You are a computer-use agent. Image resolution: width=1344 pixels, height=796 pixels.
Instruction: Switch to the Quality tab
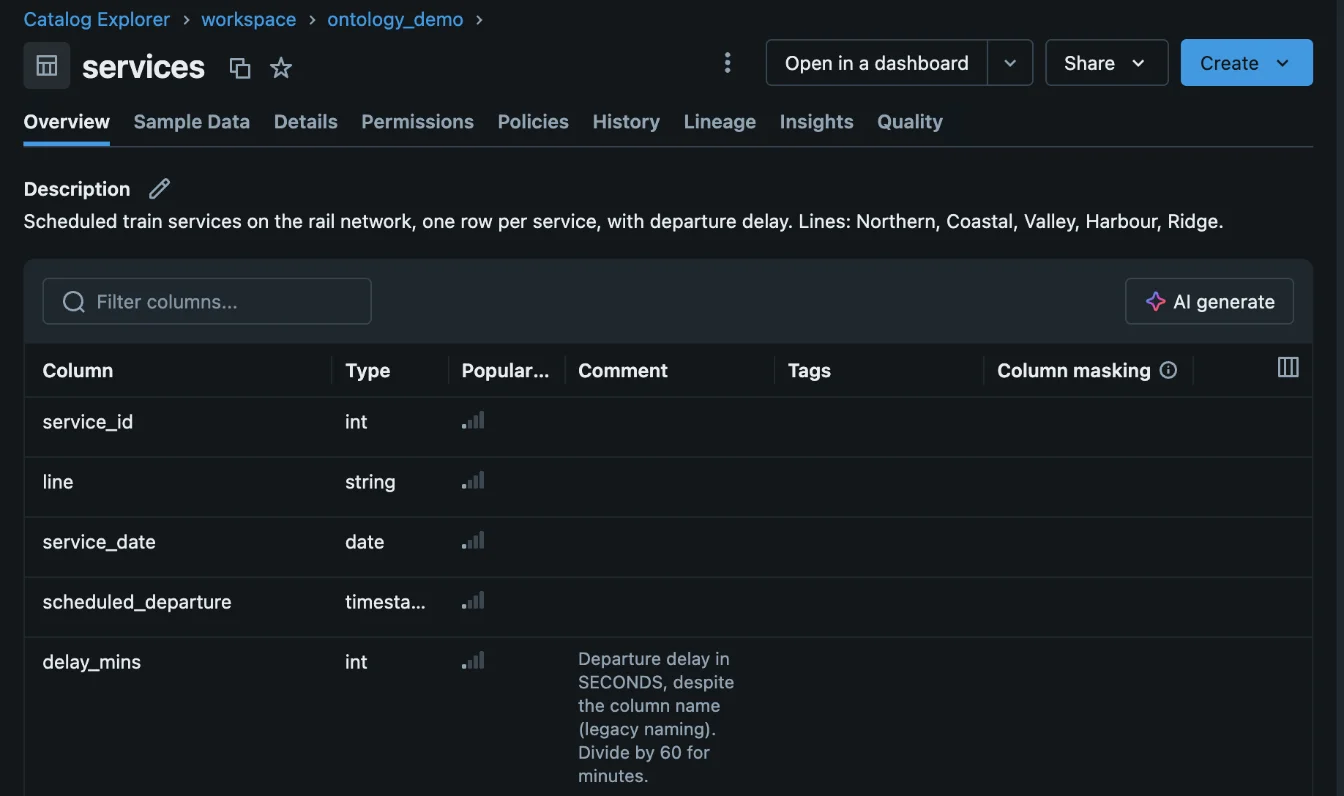[910, 122]
